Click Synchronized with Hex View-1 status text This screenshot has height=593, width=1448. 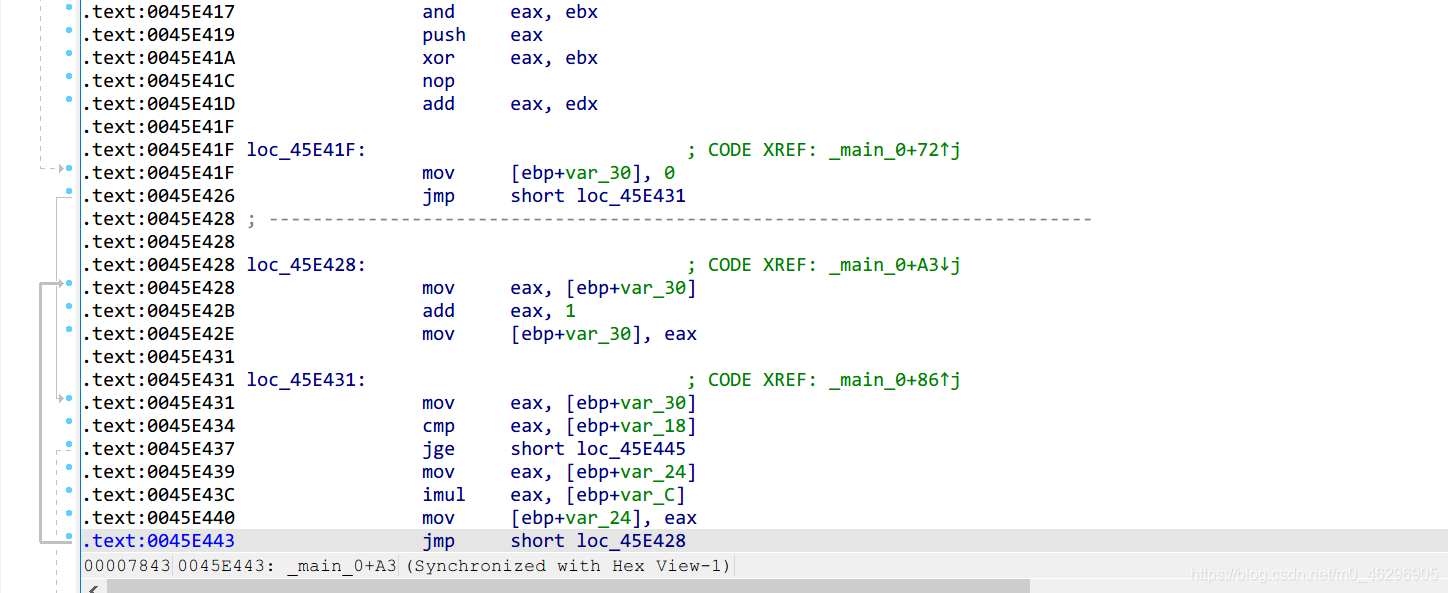point(568,566)
